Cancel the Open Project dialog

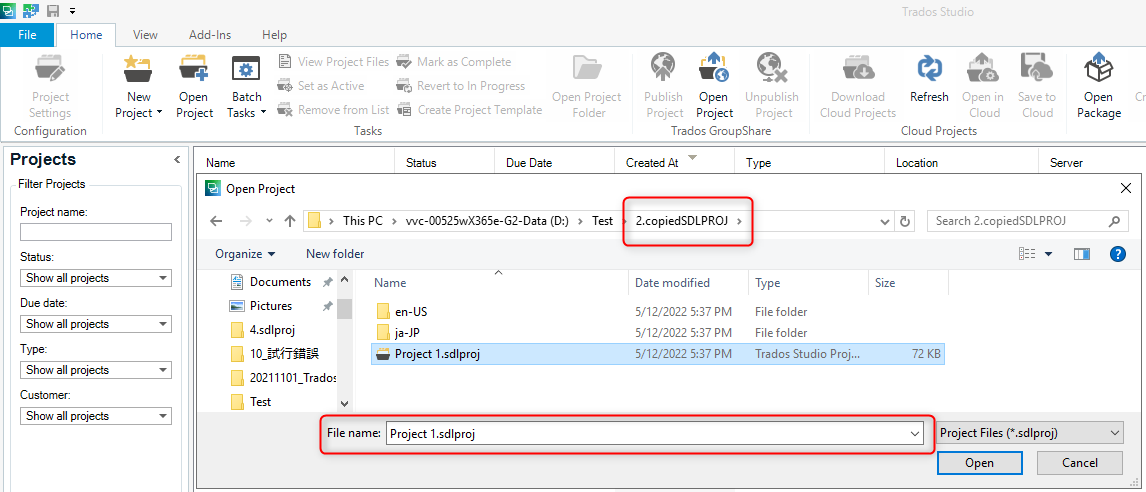[1079, 463]
